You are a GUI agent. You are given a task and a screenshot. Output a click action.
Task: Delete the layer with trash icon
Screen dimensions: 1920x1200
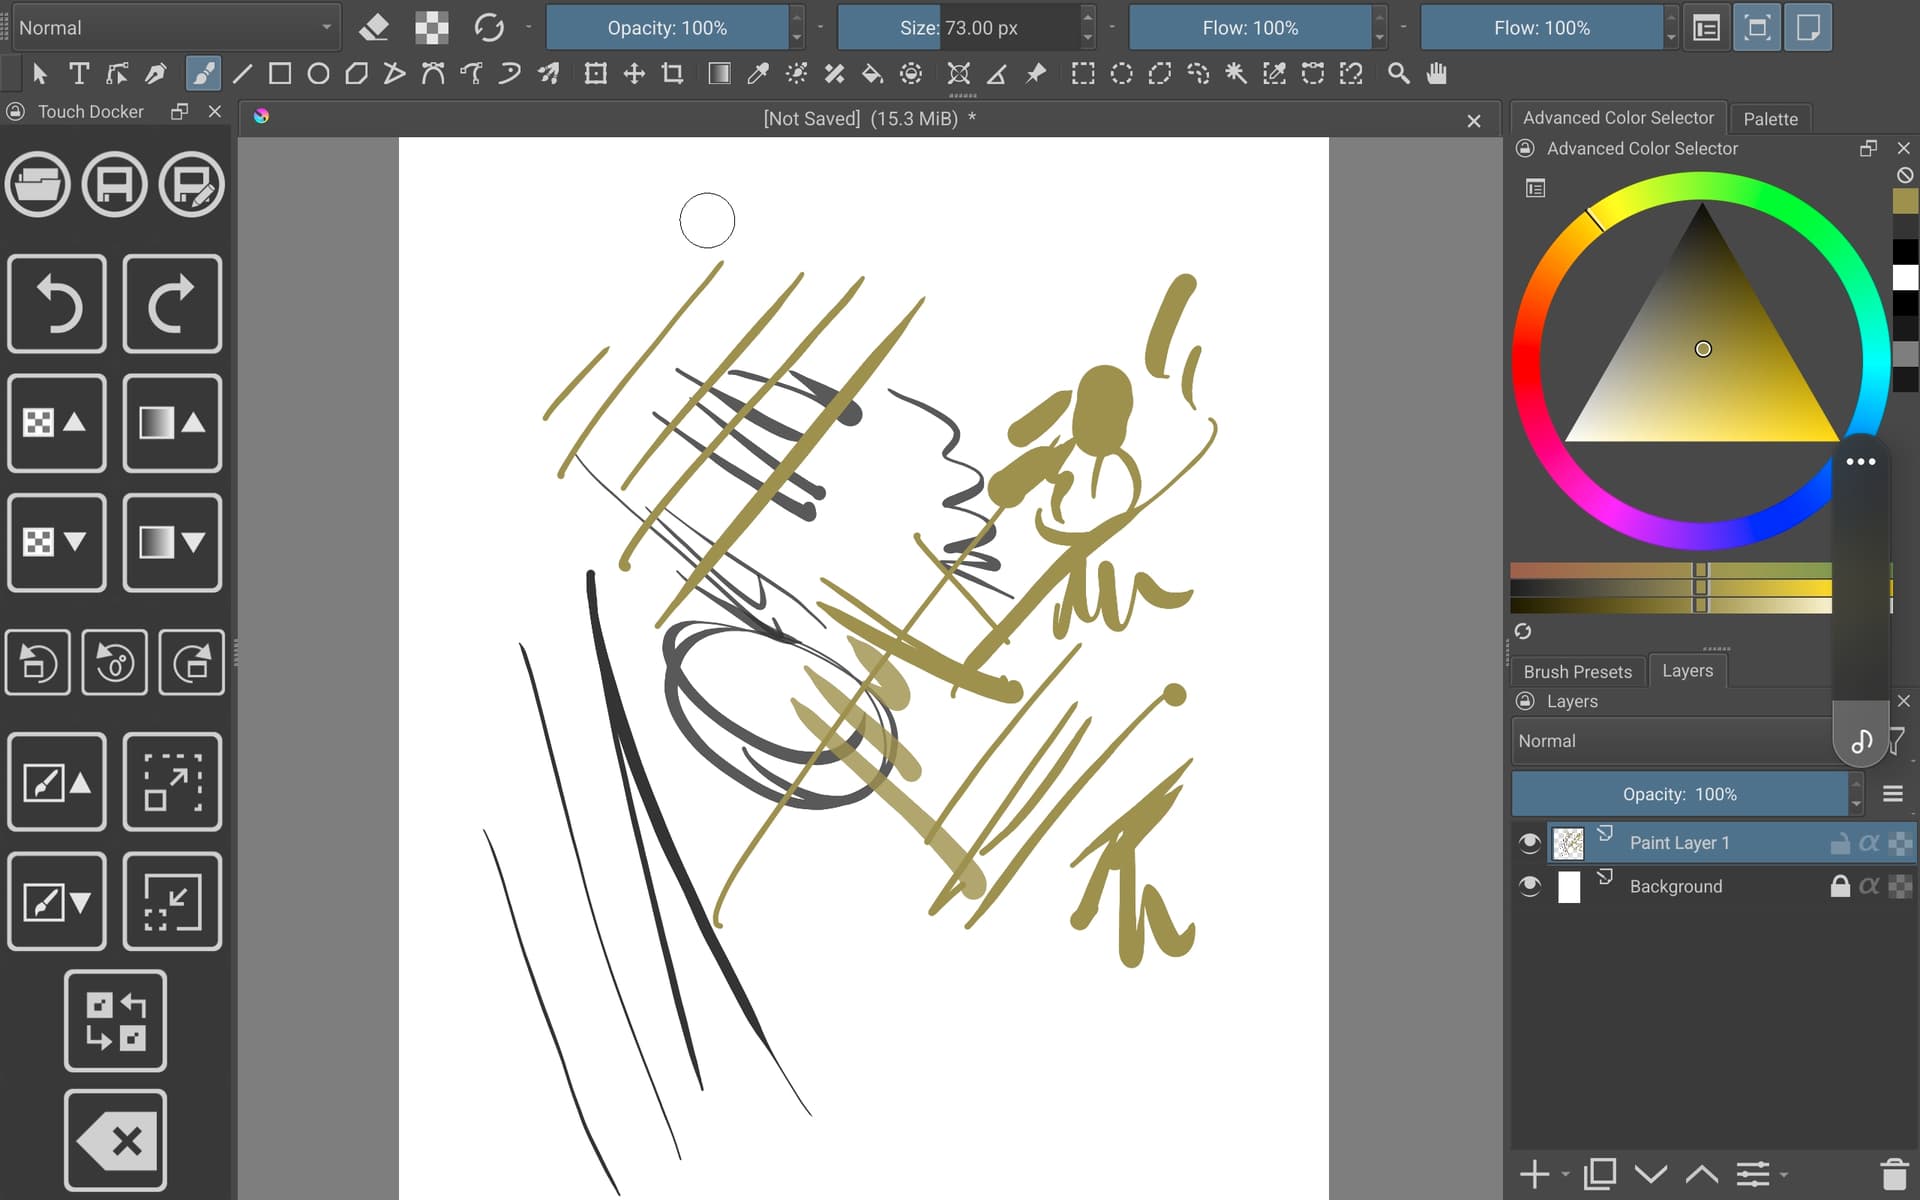[x=1893, y=1173]
